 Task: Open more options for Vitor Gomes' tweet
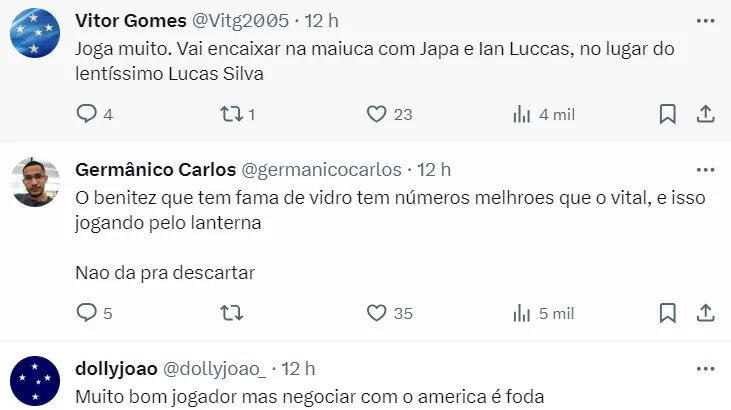tap(706, 21)
